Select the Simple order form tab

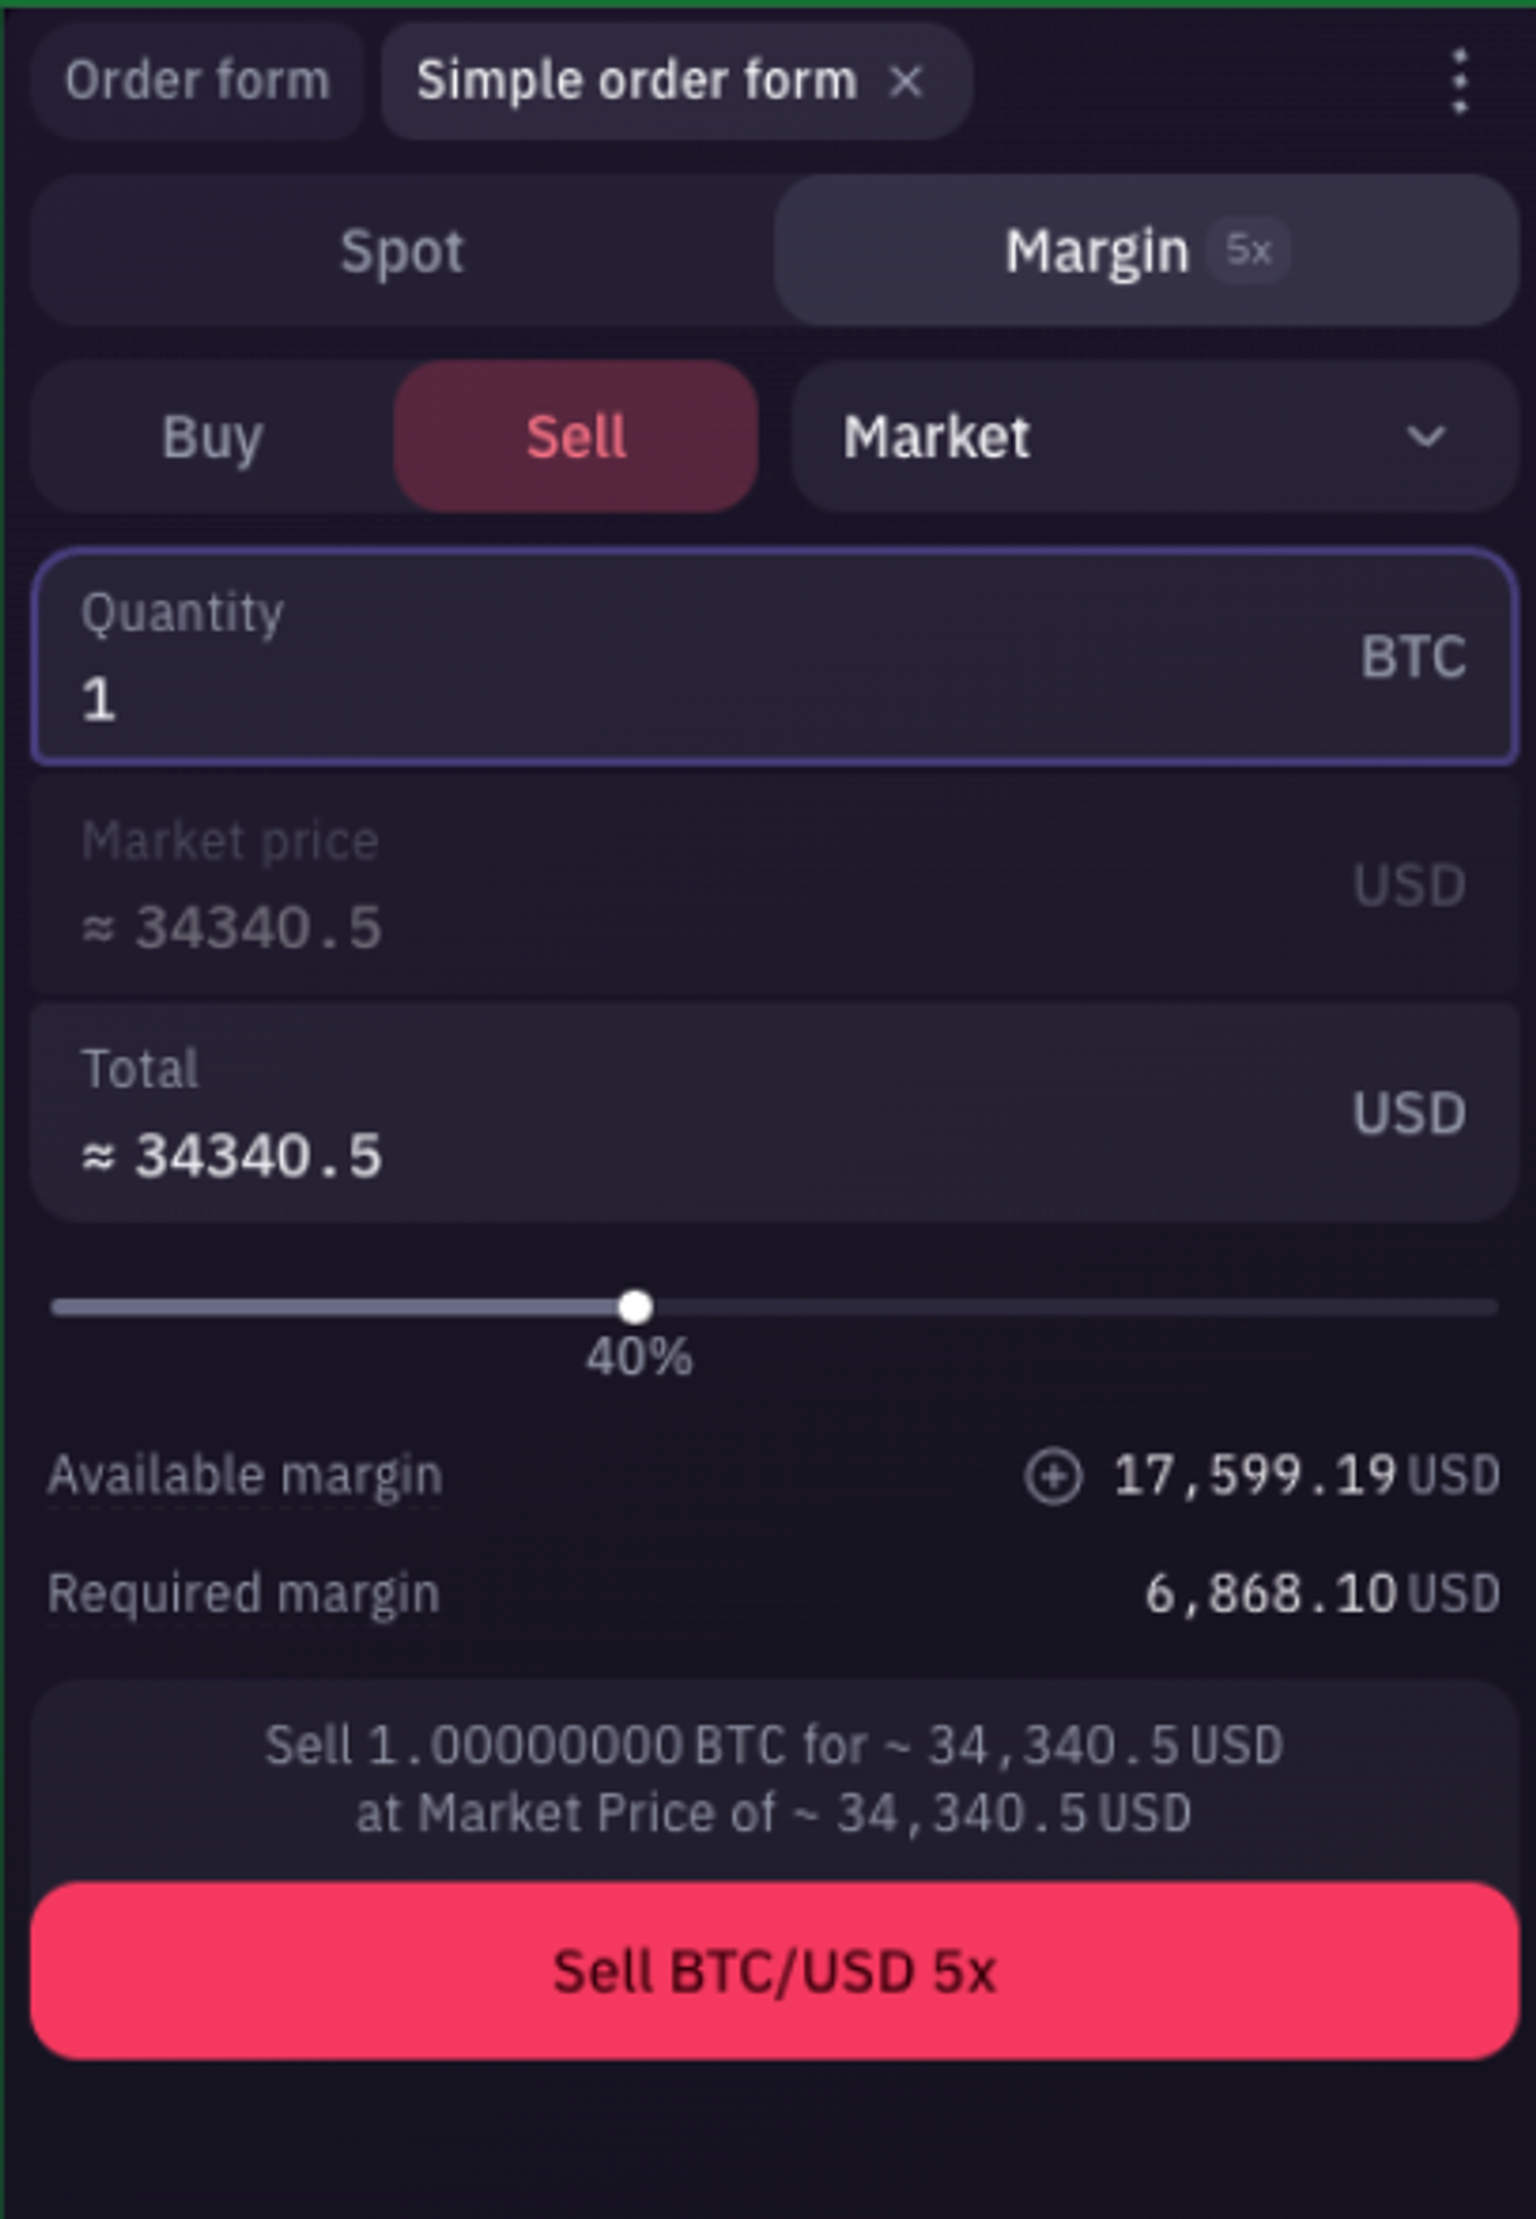click(637, 81)
